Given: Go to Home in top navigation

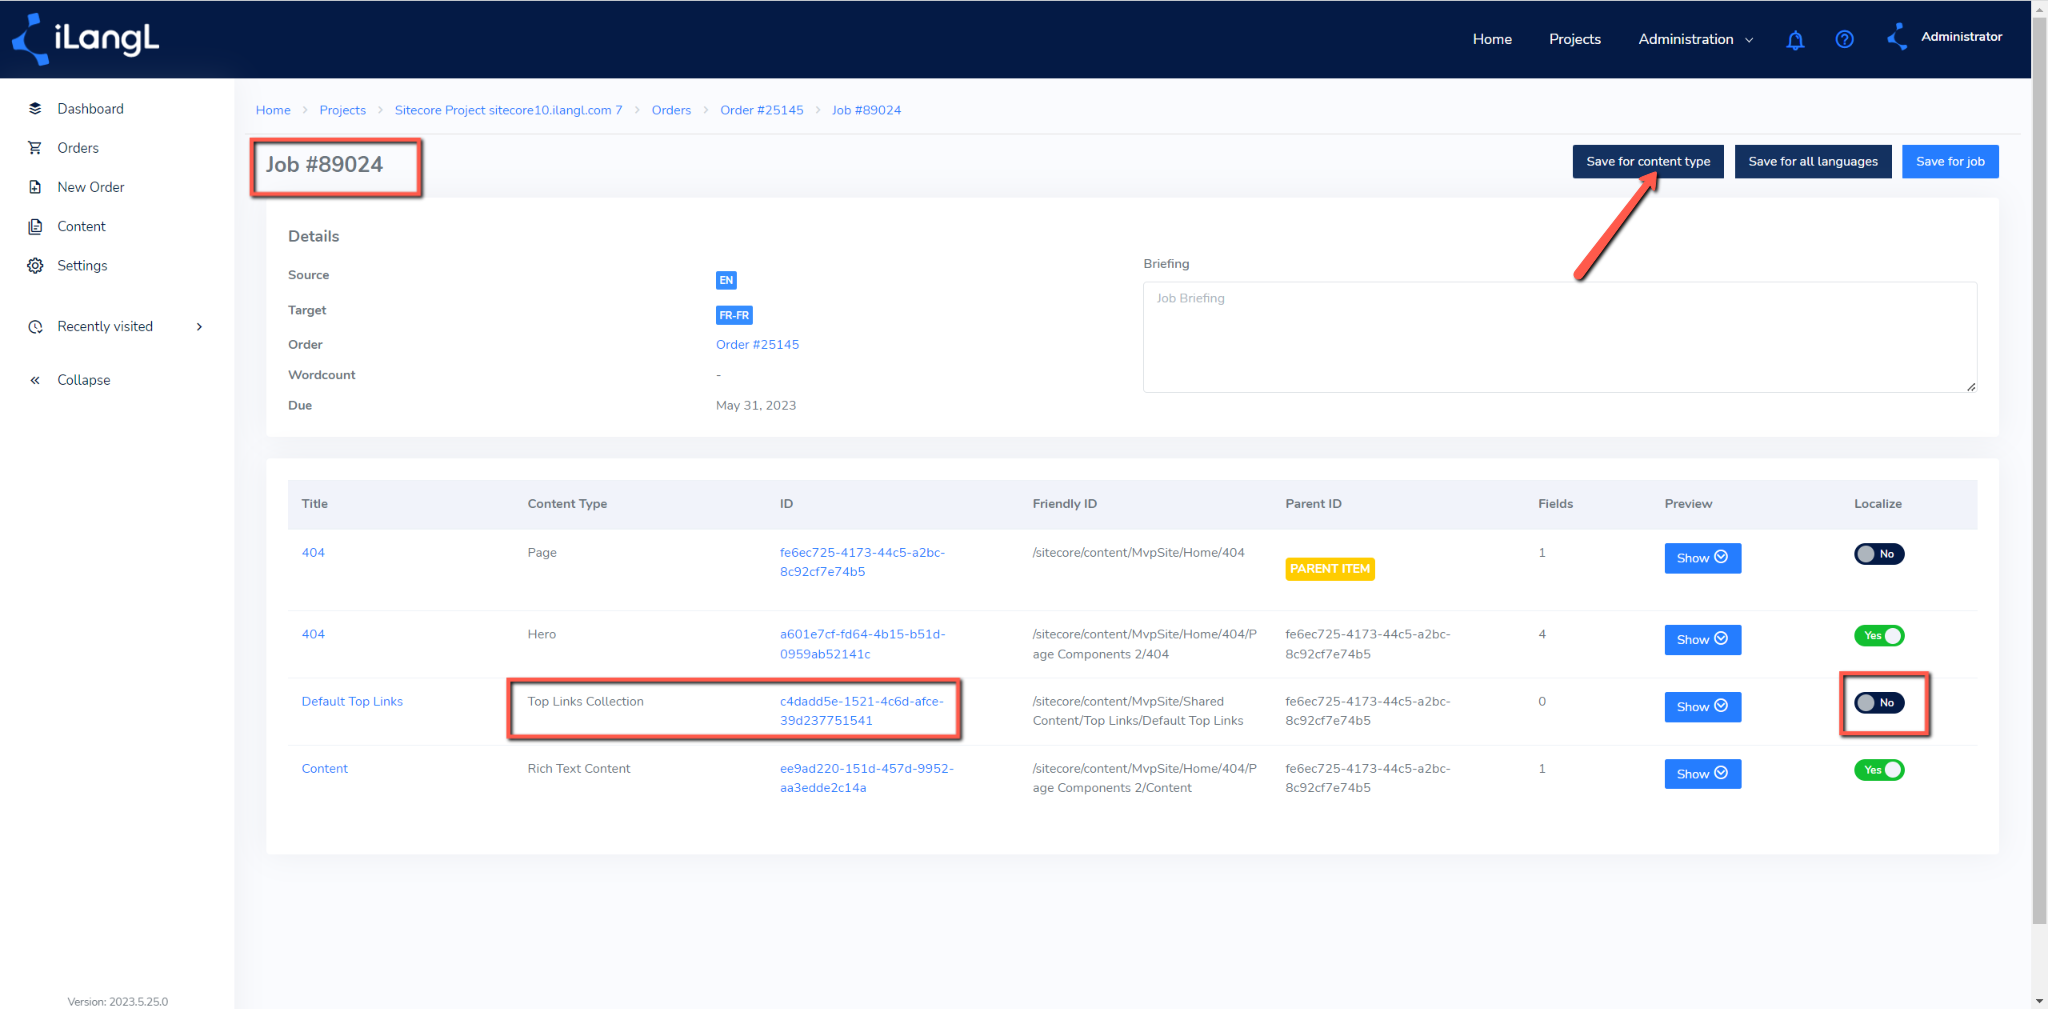Looking at the screenshot, I should [1492, 39].
